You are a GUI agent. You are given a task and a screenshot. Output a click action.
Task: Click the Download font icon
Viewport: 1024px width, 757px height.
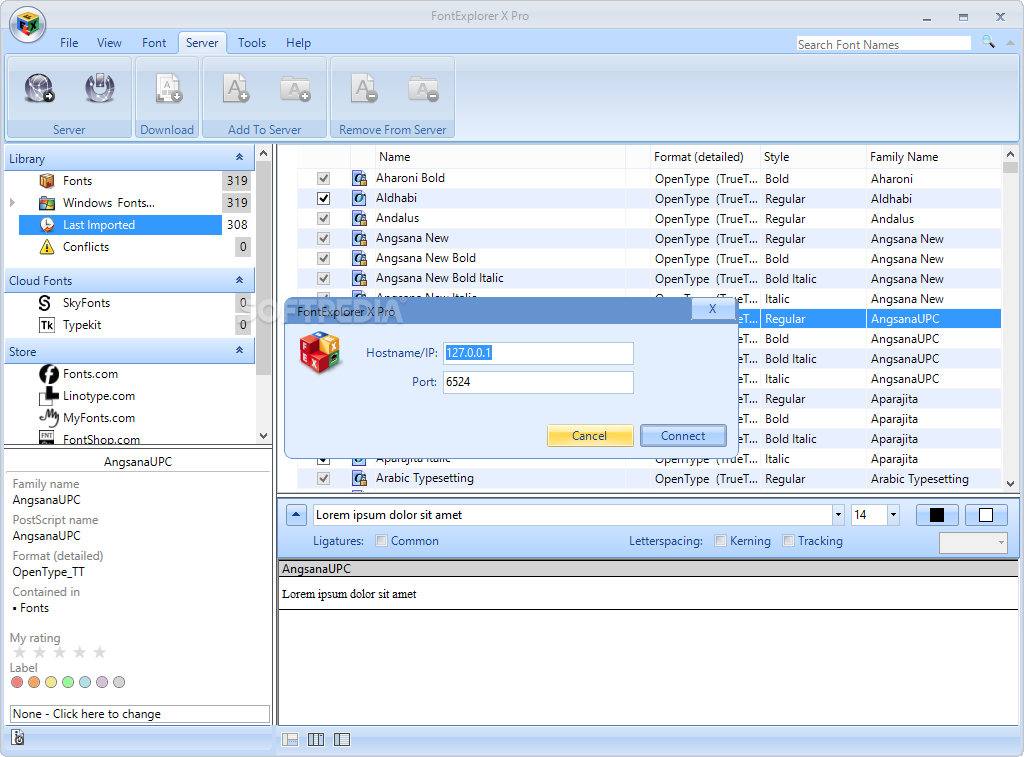click(x=168, y=88)
